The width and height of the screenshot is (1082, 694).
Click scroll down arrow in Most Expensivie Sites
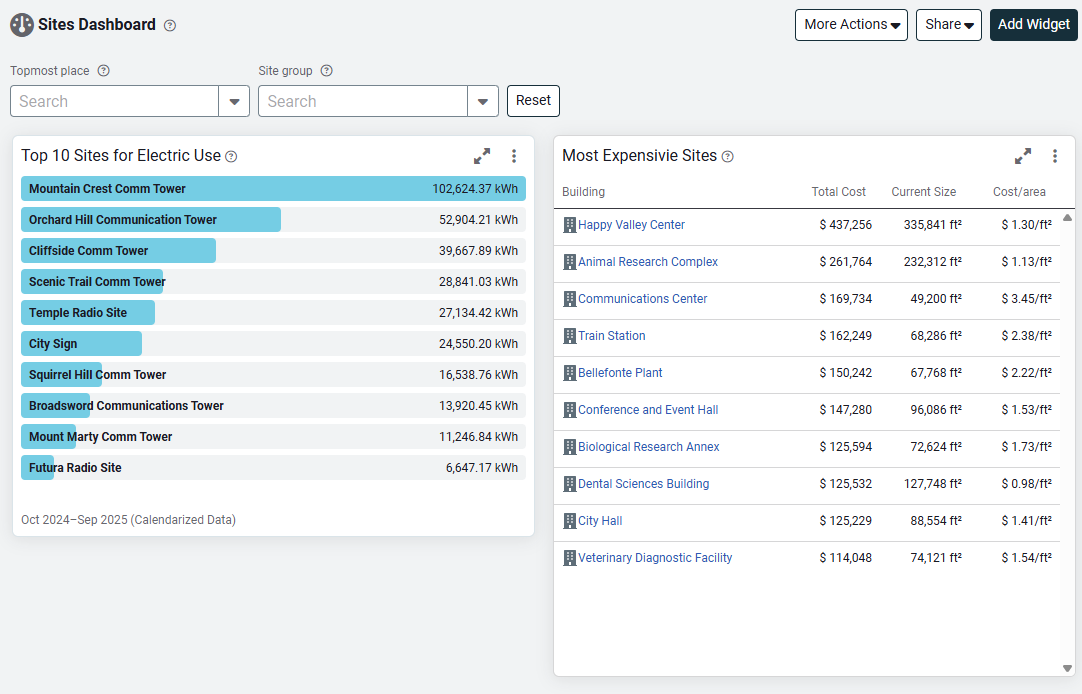(1067, 667)
